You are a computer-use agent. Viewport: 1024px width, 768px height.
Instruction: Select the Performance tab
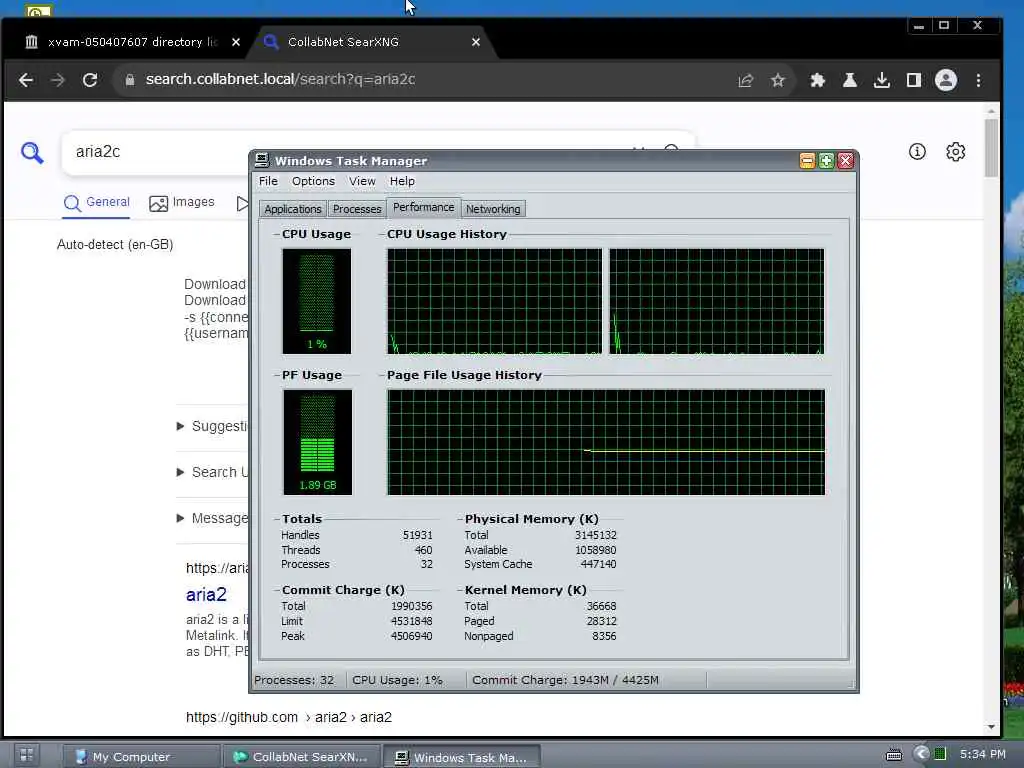pos(423,207)
